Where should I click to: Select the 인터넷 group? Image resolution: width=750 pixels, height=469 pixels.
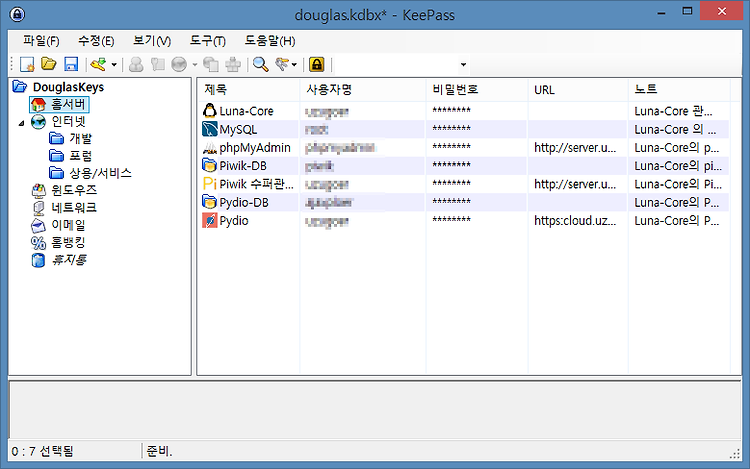pos(68,121)
